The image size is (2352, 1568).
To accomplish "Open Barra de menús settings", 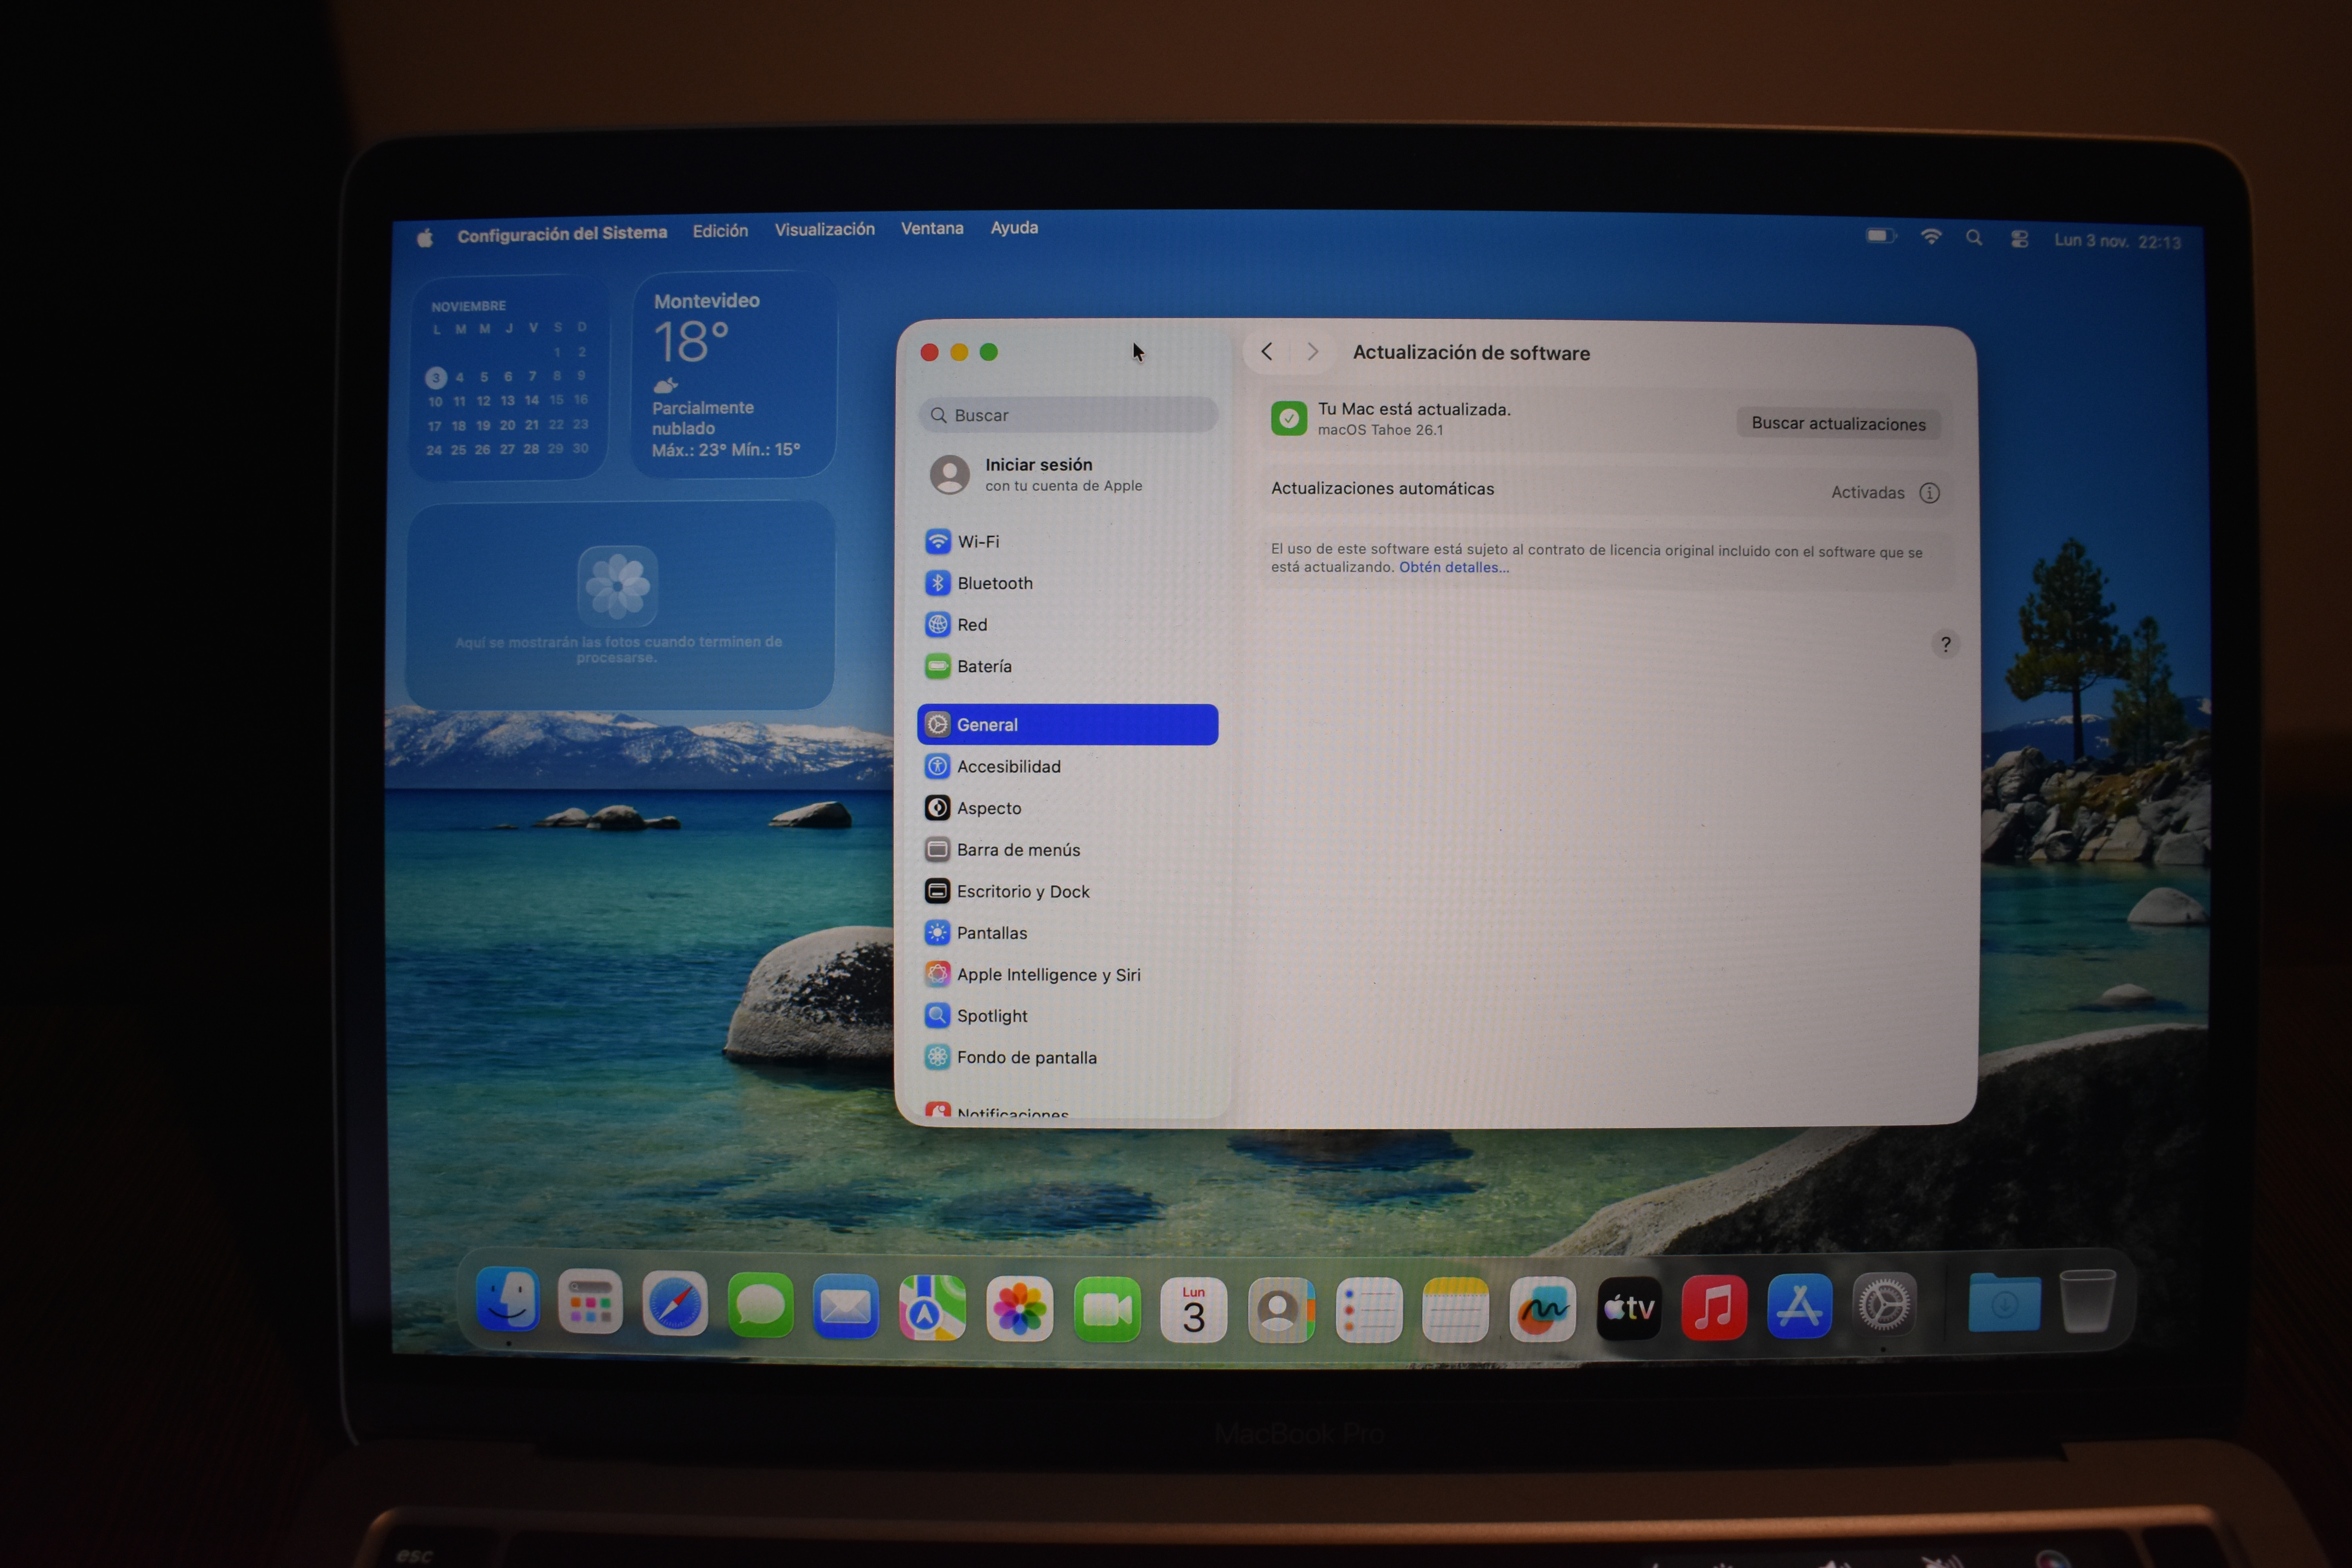I will [x=1067, y=850].
